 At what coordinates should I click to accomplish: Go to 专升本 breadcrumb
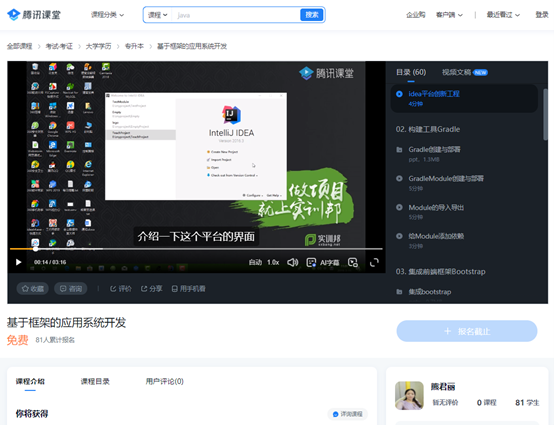click(x=134, y=46)
